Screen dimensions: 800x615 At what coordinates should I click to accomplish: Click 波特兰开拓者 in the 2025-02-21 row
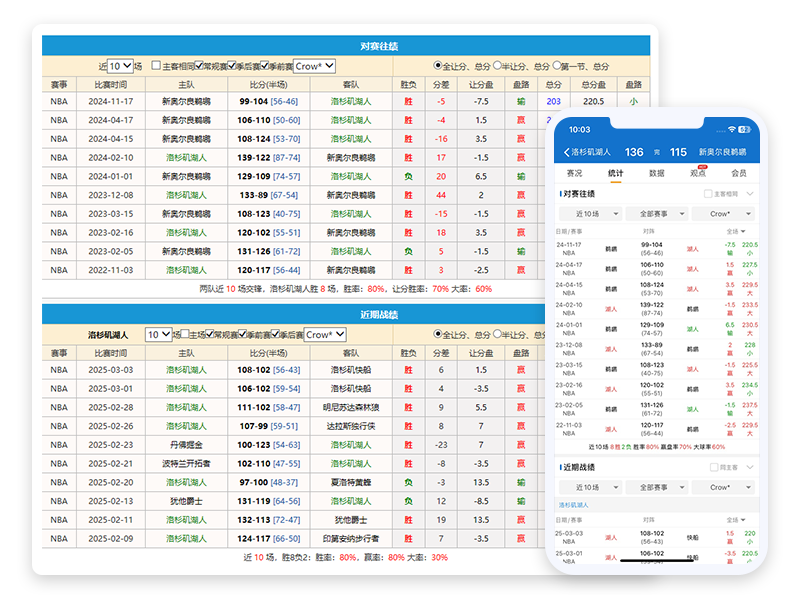tap(186, 463)
